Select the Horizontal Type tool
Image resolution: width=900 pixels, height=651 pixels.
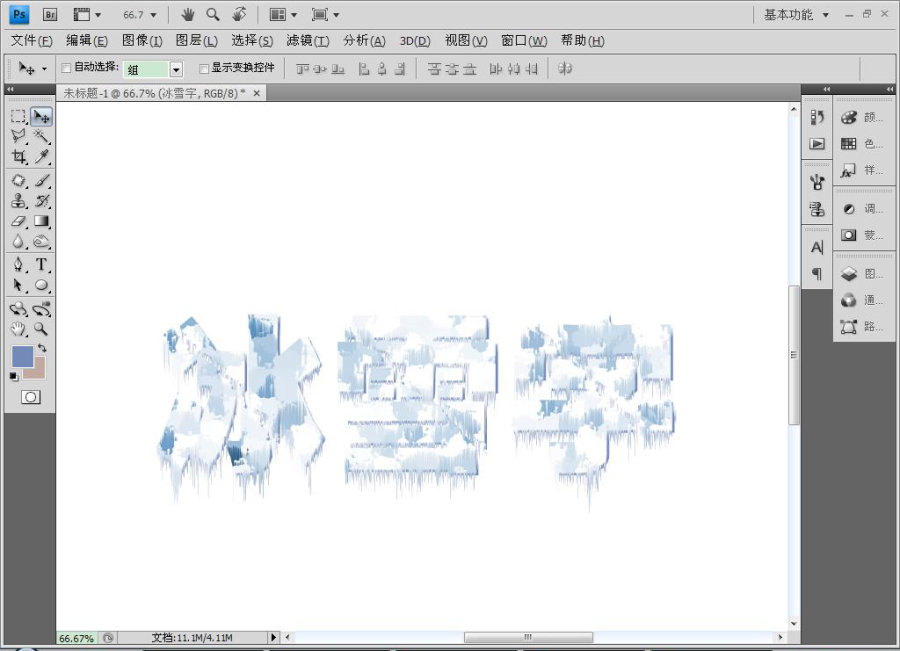pos(41,264)
